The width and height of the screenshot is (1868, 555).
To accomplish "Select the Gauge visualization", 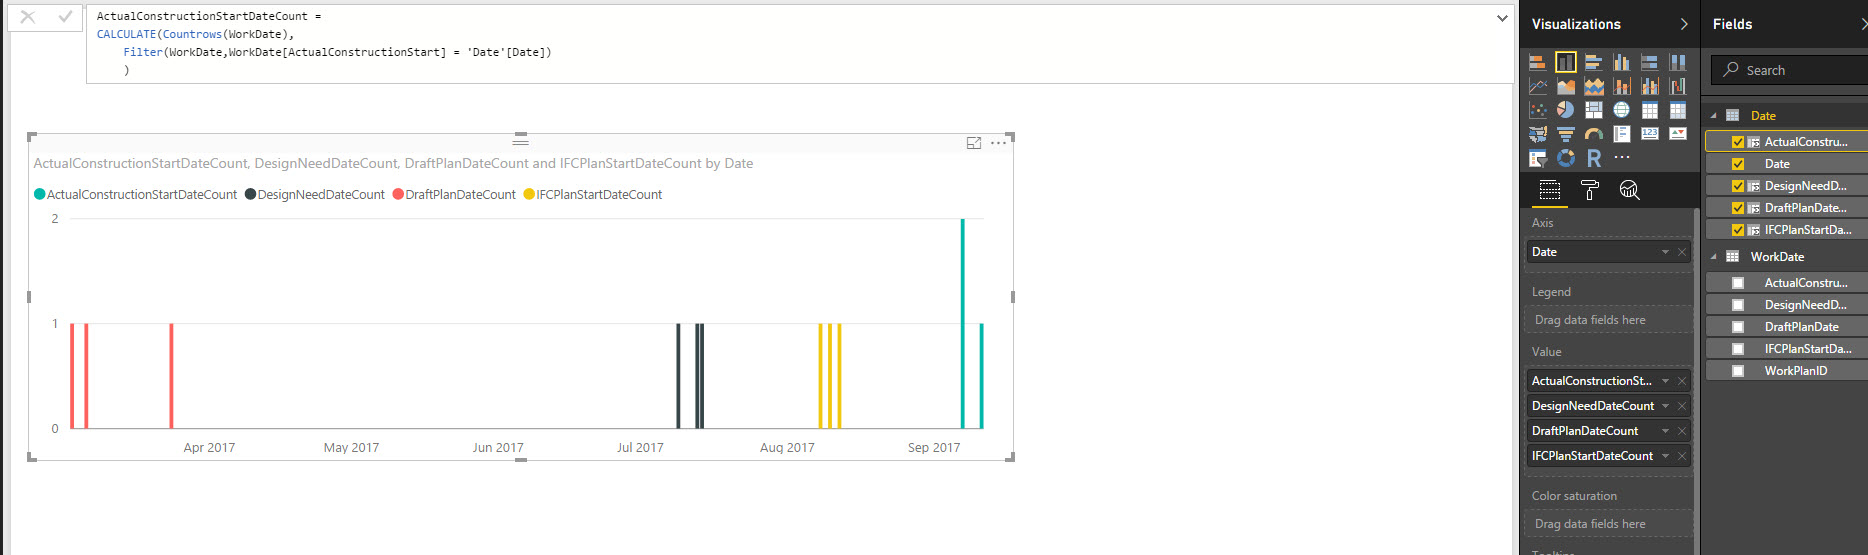I will click(x=1594, y=134).
